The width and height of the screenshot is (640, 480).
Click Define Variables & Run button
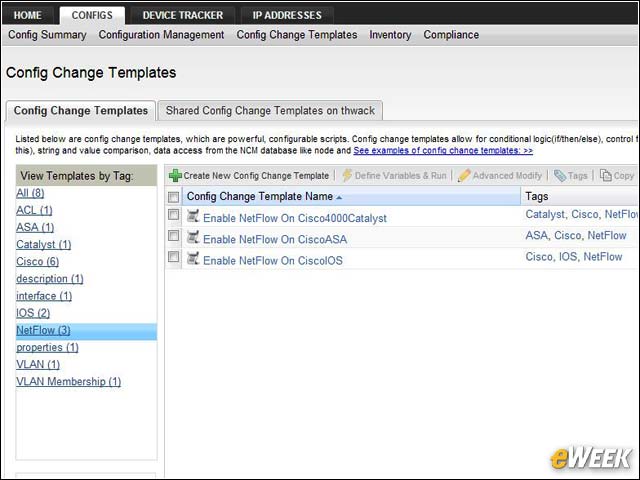click(394, 176)
